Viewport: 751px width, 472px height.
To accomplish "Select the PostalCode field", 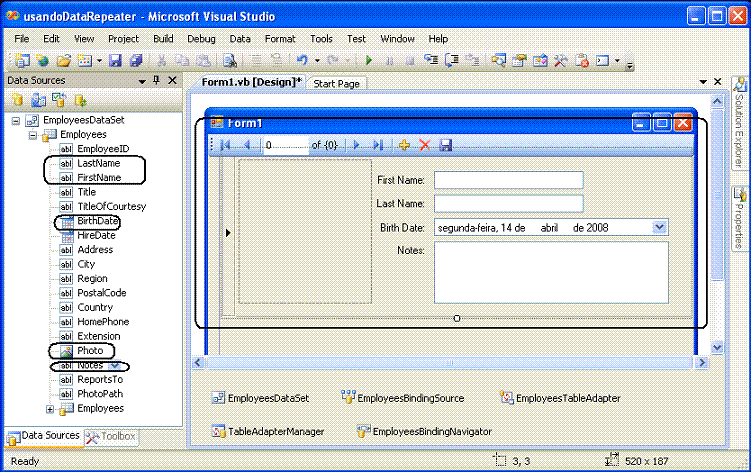I will click(102, 293).
